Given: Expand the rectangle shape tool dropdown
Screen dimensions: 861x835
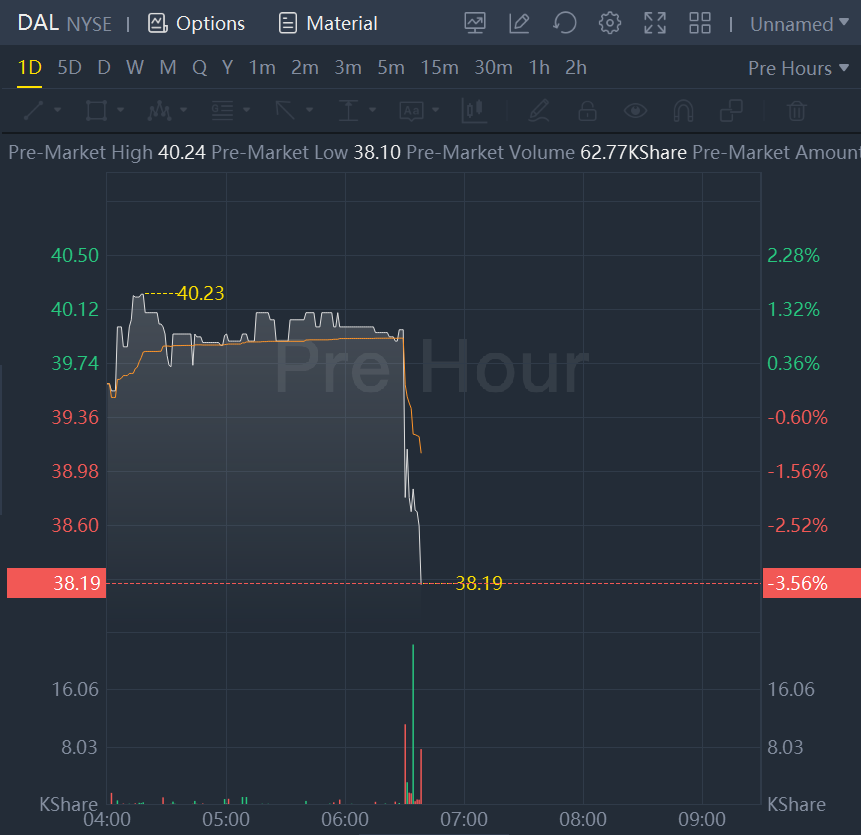Looking at the screenshot, I should click(121, 110).
